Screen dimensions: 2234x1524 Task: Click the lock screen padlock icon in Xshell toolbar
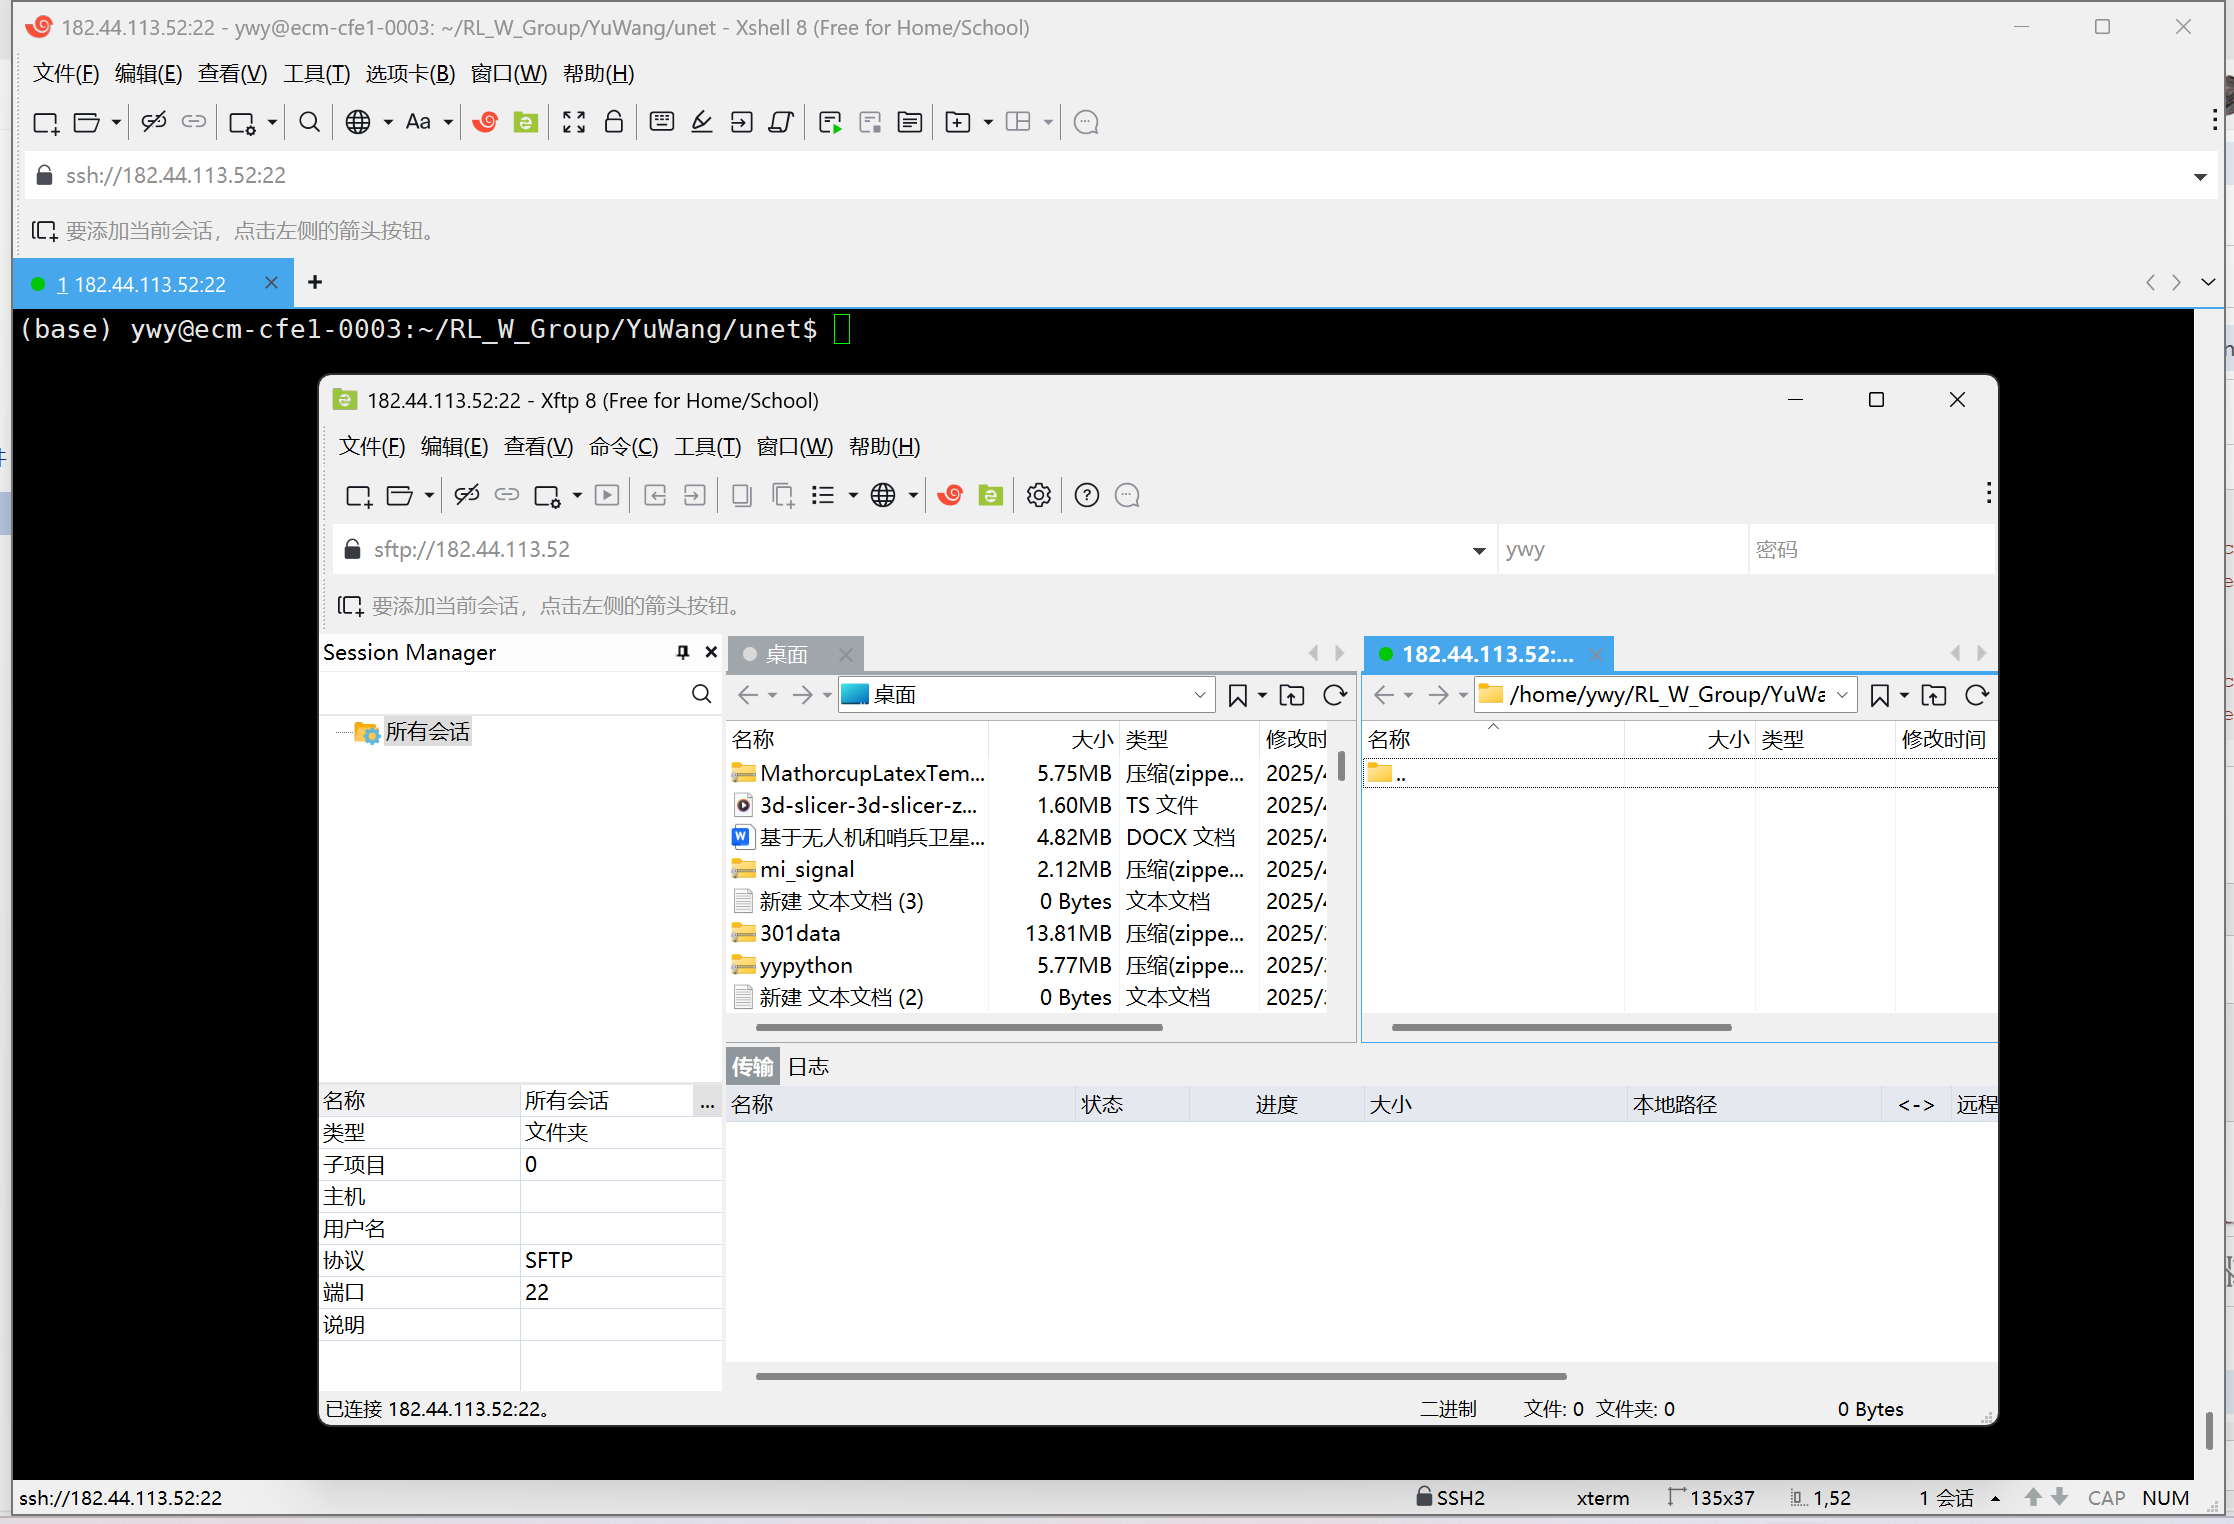[x=614, y=122]
